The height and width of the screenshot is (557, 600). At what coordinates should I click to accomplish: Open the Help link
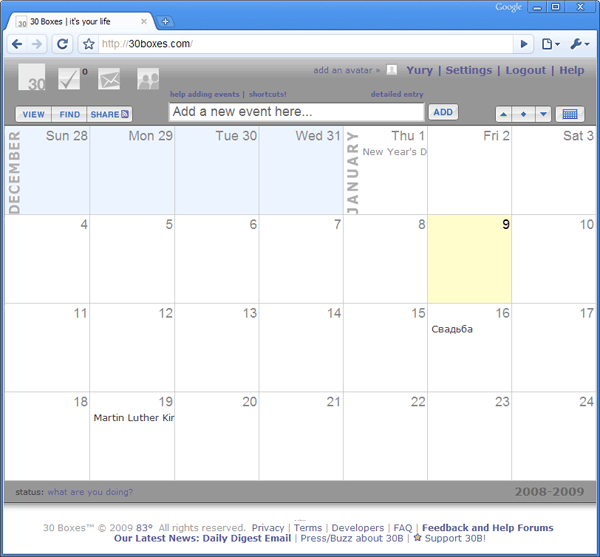[x=572, y=70]
